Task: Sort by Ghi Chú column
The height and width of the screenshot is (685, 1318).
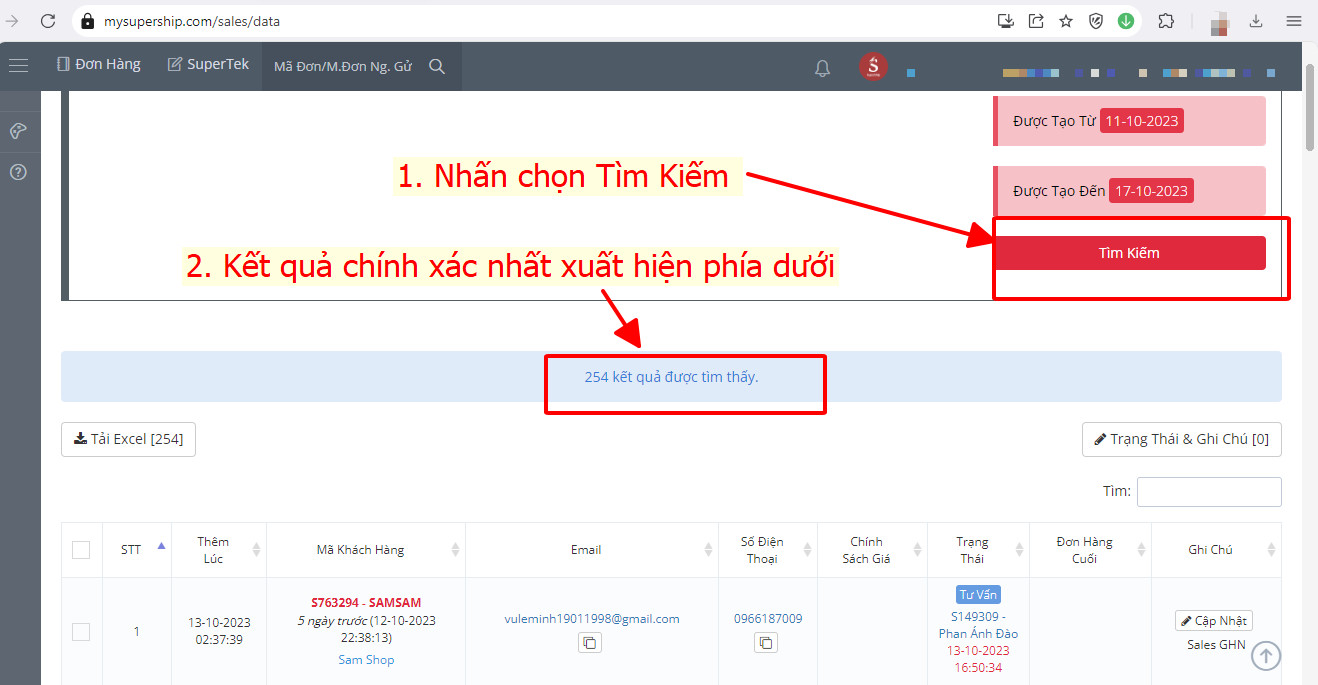Action: point(1217,549)
